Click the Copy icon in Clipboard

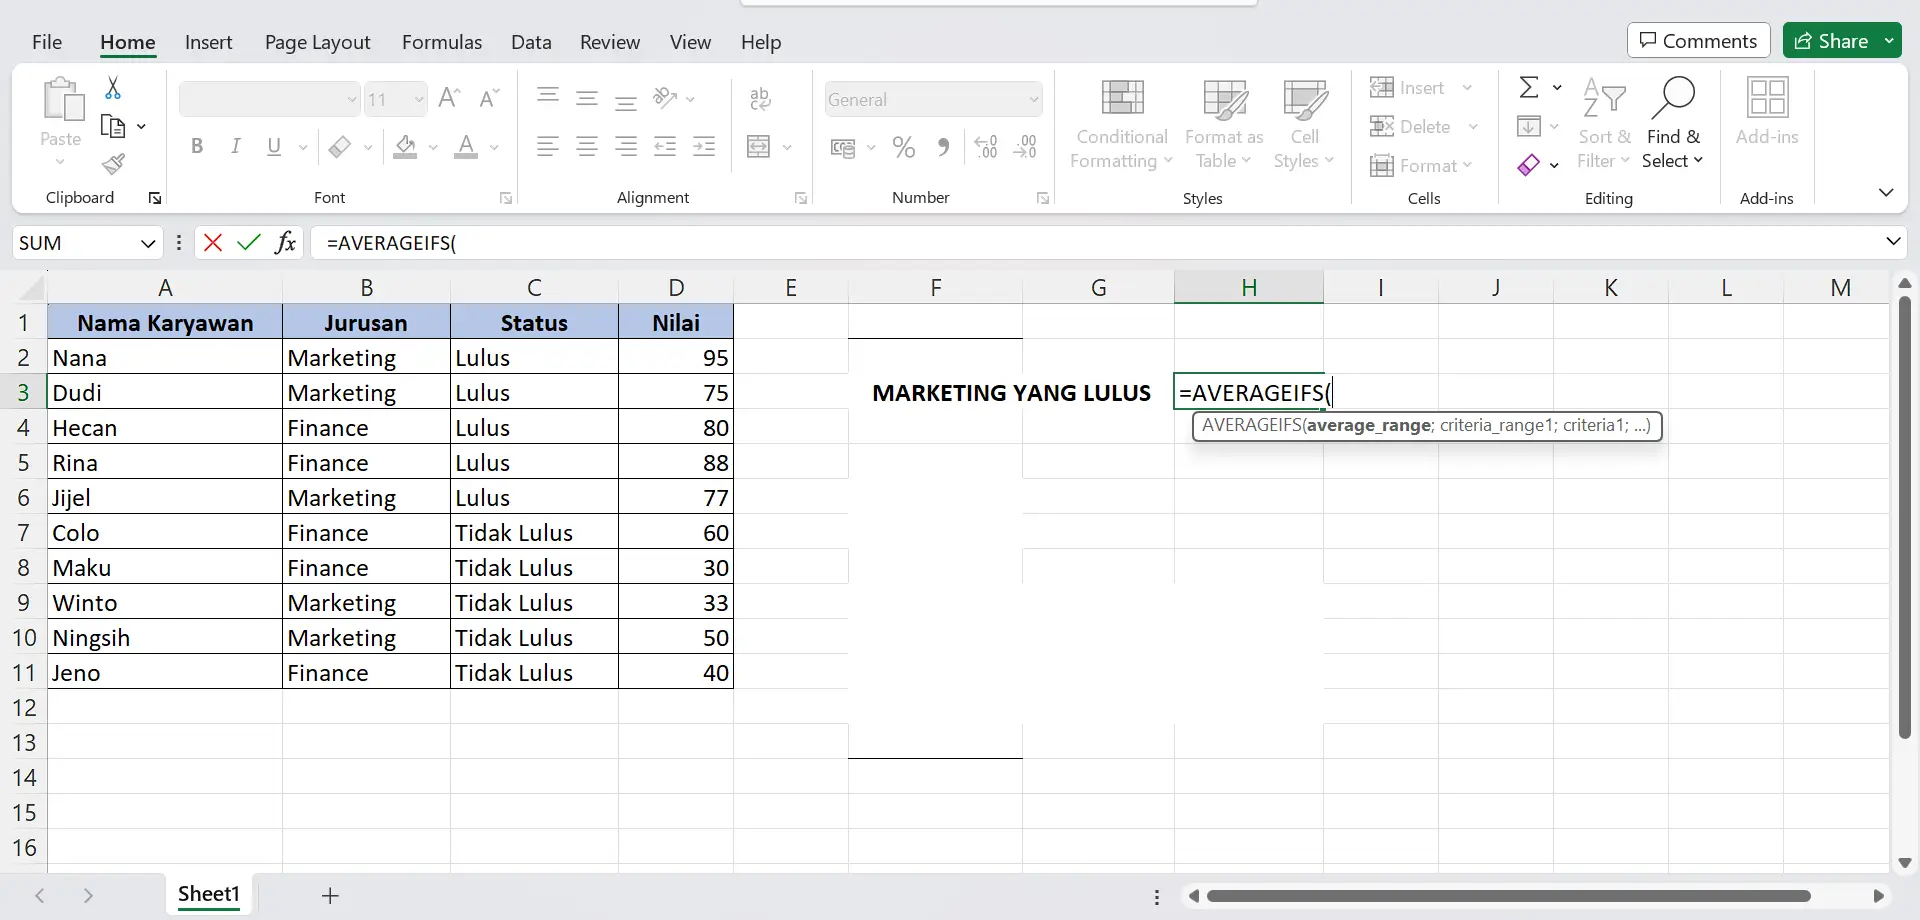pyautogui.click(x=113, y=126)
